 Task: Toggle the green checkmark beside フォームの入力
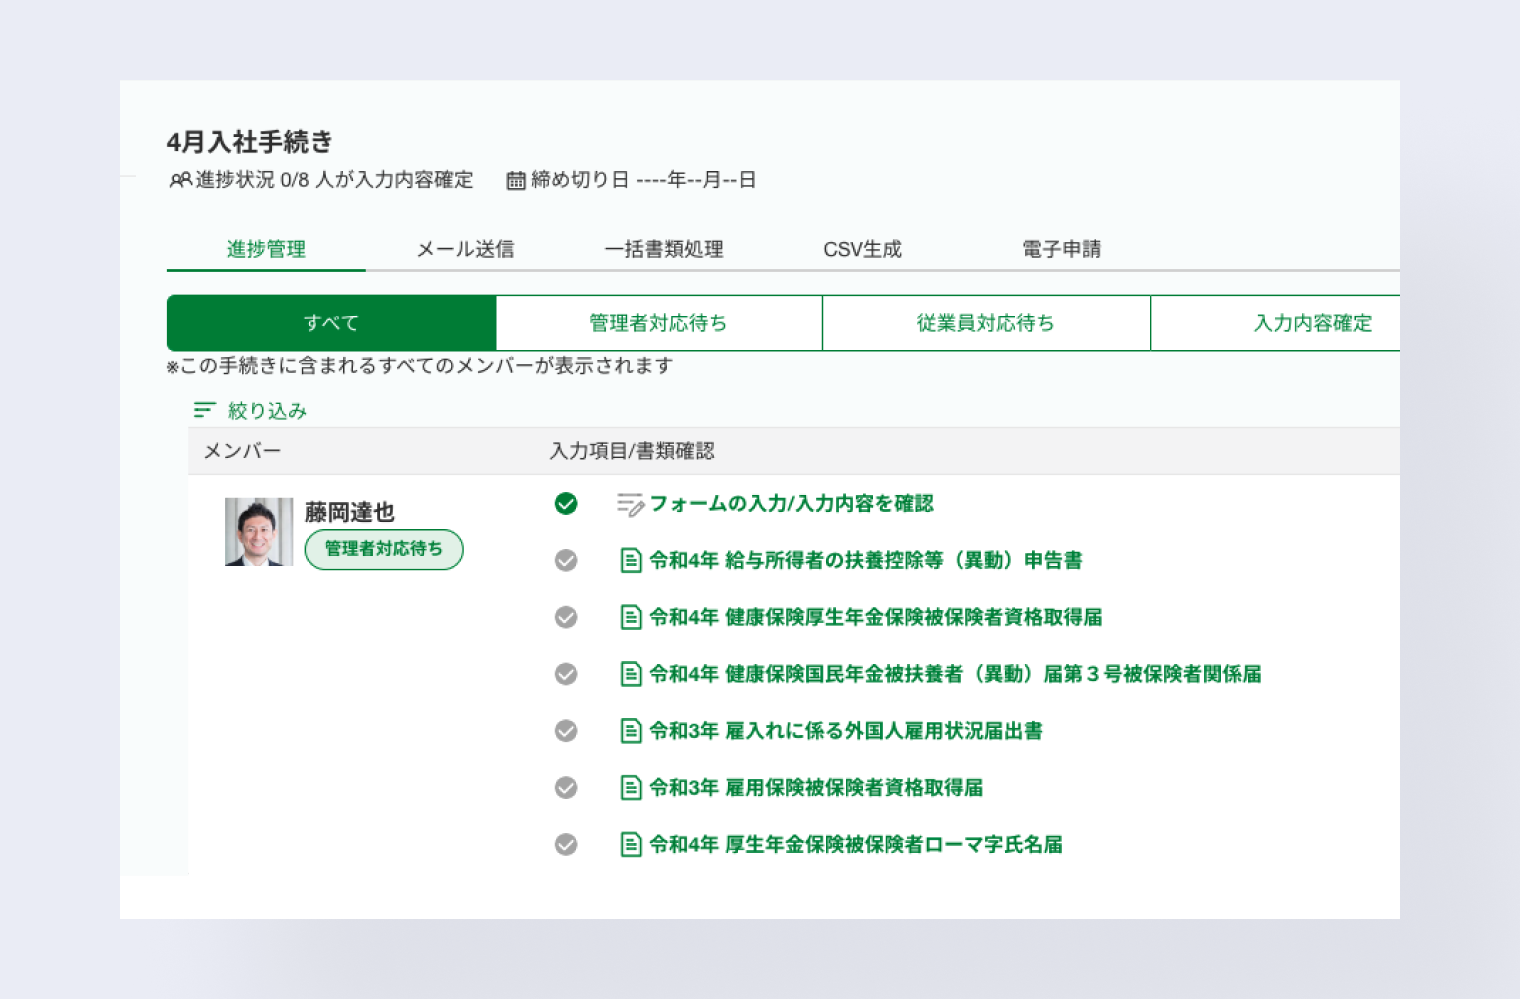(567, 505)
